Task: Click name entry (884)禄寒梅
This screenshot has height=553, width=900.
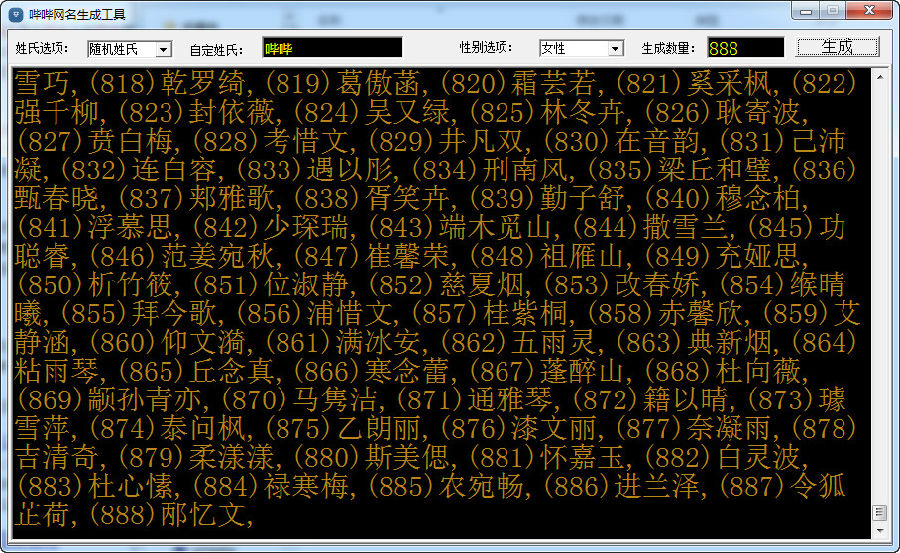Action: pos(271,487)
